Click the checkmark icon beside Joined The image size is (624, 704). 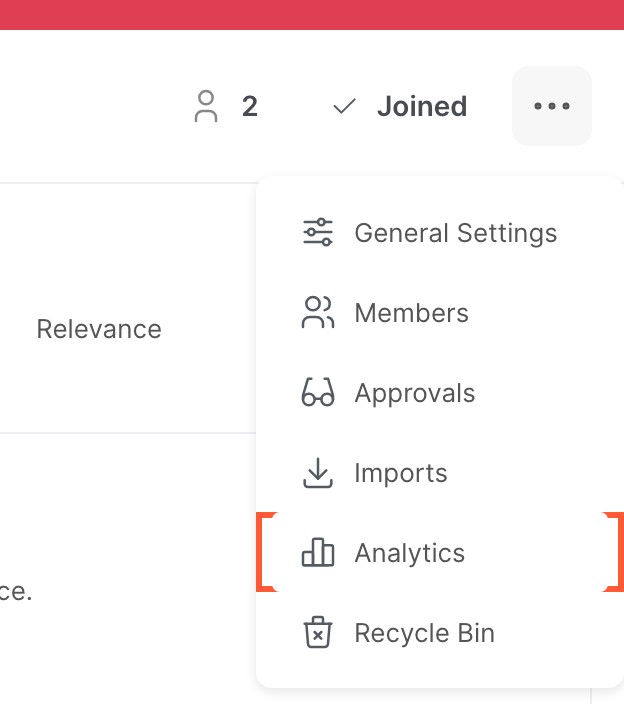click(344, 106)
